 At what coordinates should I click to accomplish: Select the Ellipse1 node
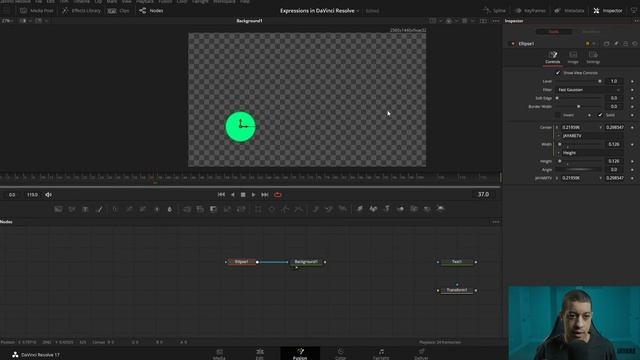(242, 262)
